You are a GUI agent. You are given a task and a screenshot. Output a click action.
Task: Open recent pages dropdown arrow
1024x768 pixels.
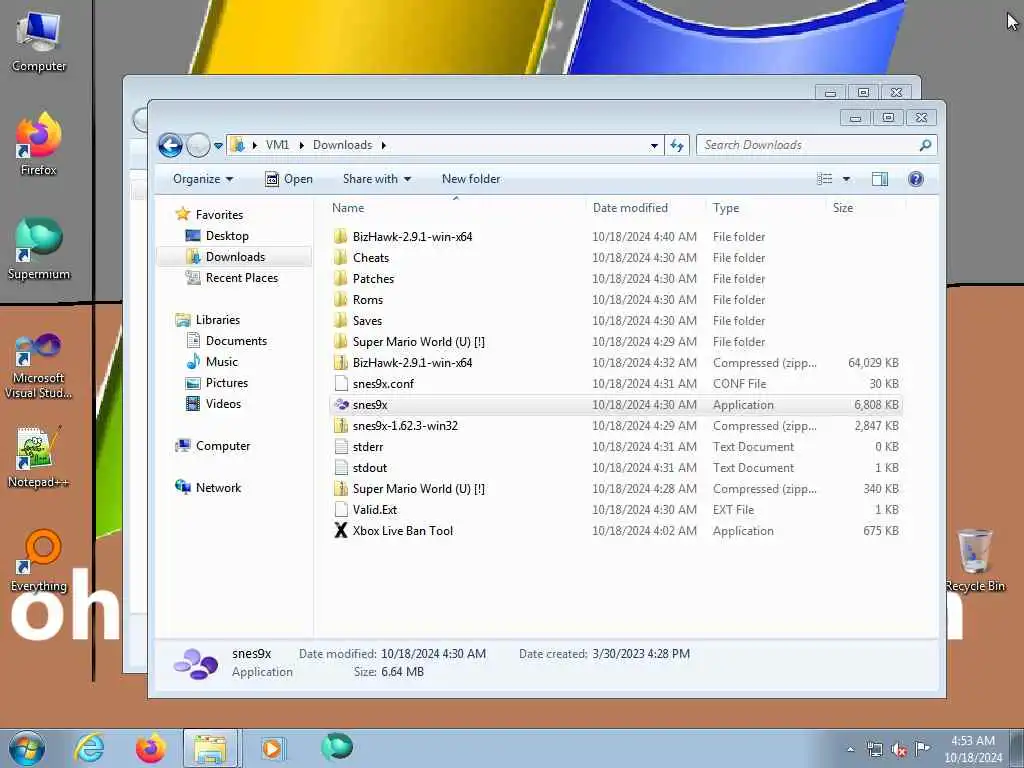(x=218, y=146)
